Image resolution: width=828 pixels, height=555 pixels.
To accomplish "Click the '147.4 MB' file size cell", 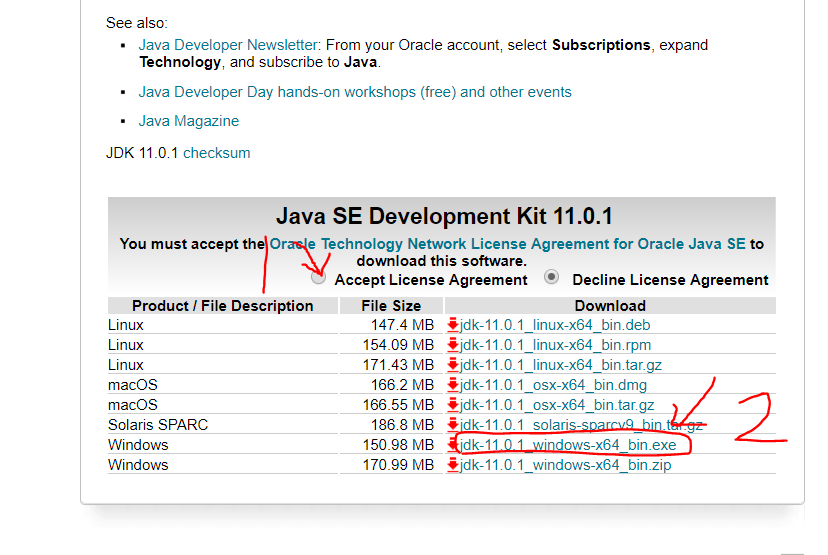I will [x=391, y=325].
